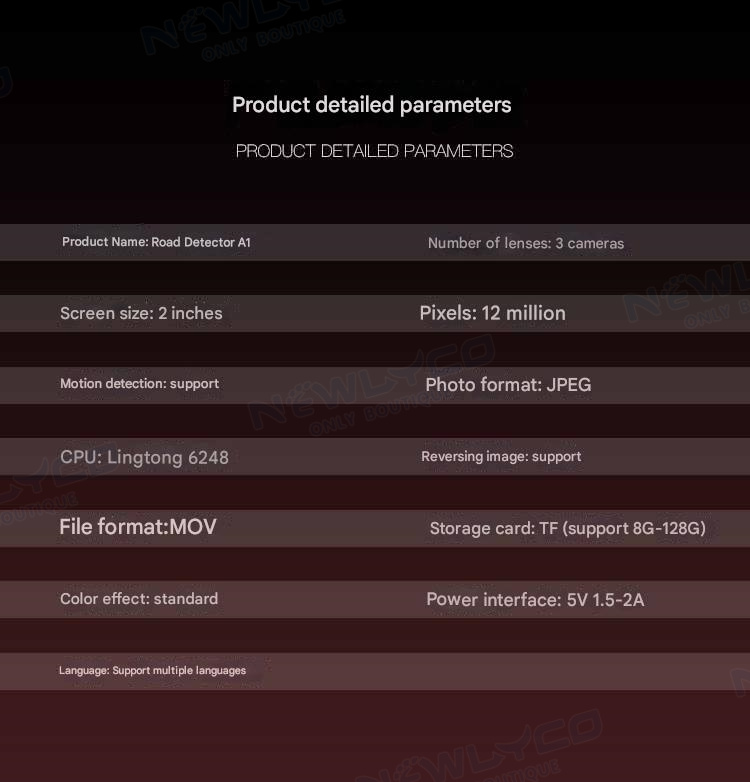The height and width of the screenshot is (782, 750).
Task: Click "Motion detection: support" row
Action: coord(139,384)
